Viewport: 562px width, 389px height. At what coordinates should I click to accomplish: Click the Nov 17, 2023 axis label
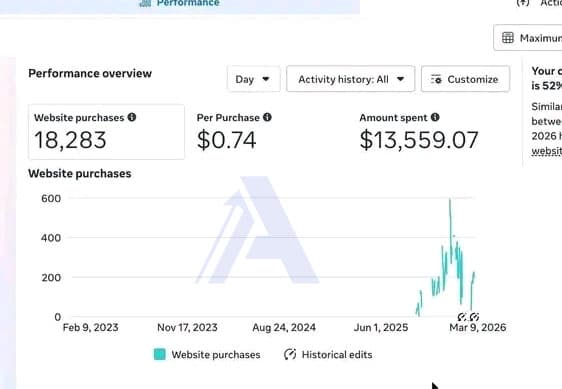pyautogui.click(x=187, y=327)
